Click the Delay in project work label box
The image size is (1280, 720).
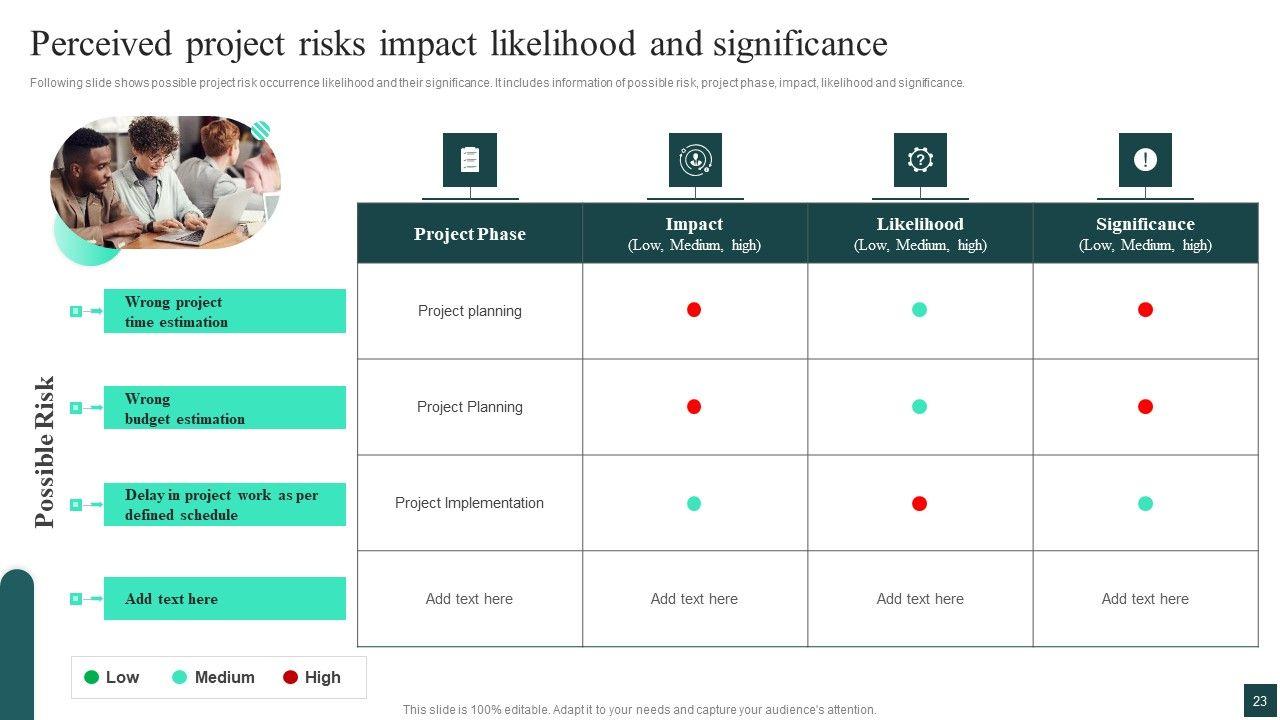(225, 505)
